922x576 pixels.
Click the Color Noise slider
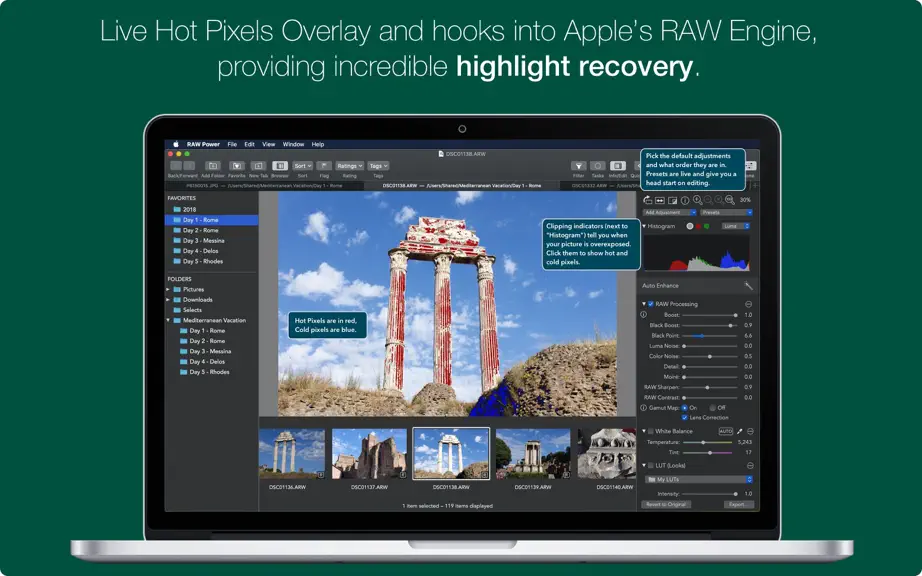point(709,356)
